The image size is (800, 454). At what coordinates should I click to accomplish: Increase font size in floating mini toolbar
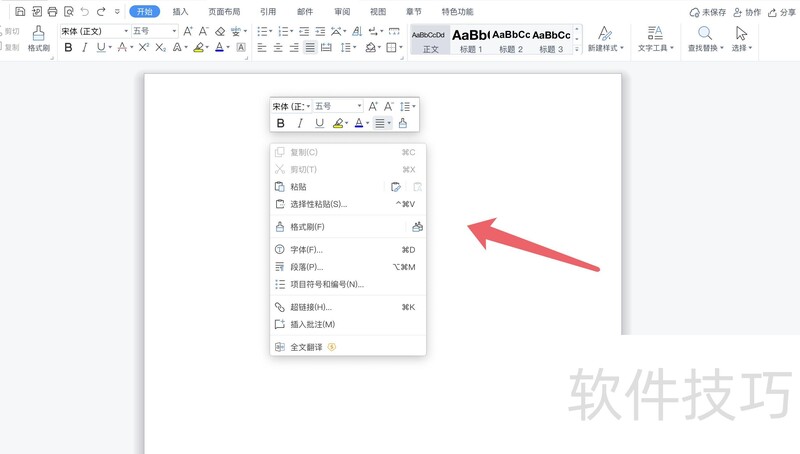[x=373, y=106]
